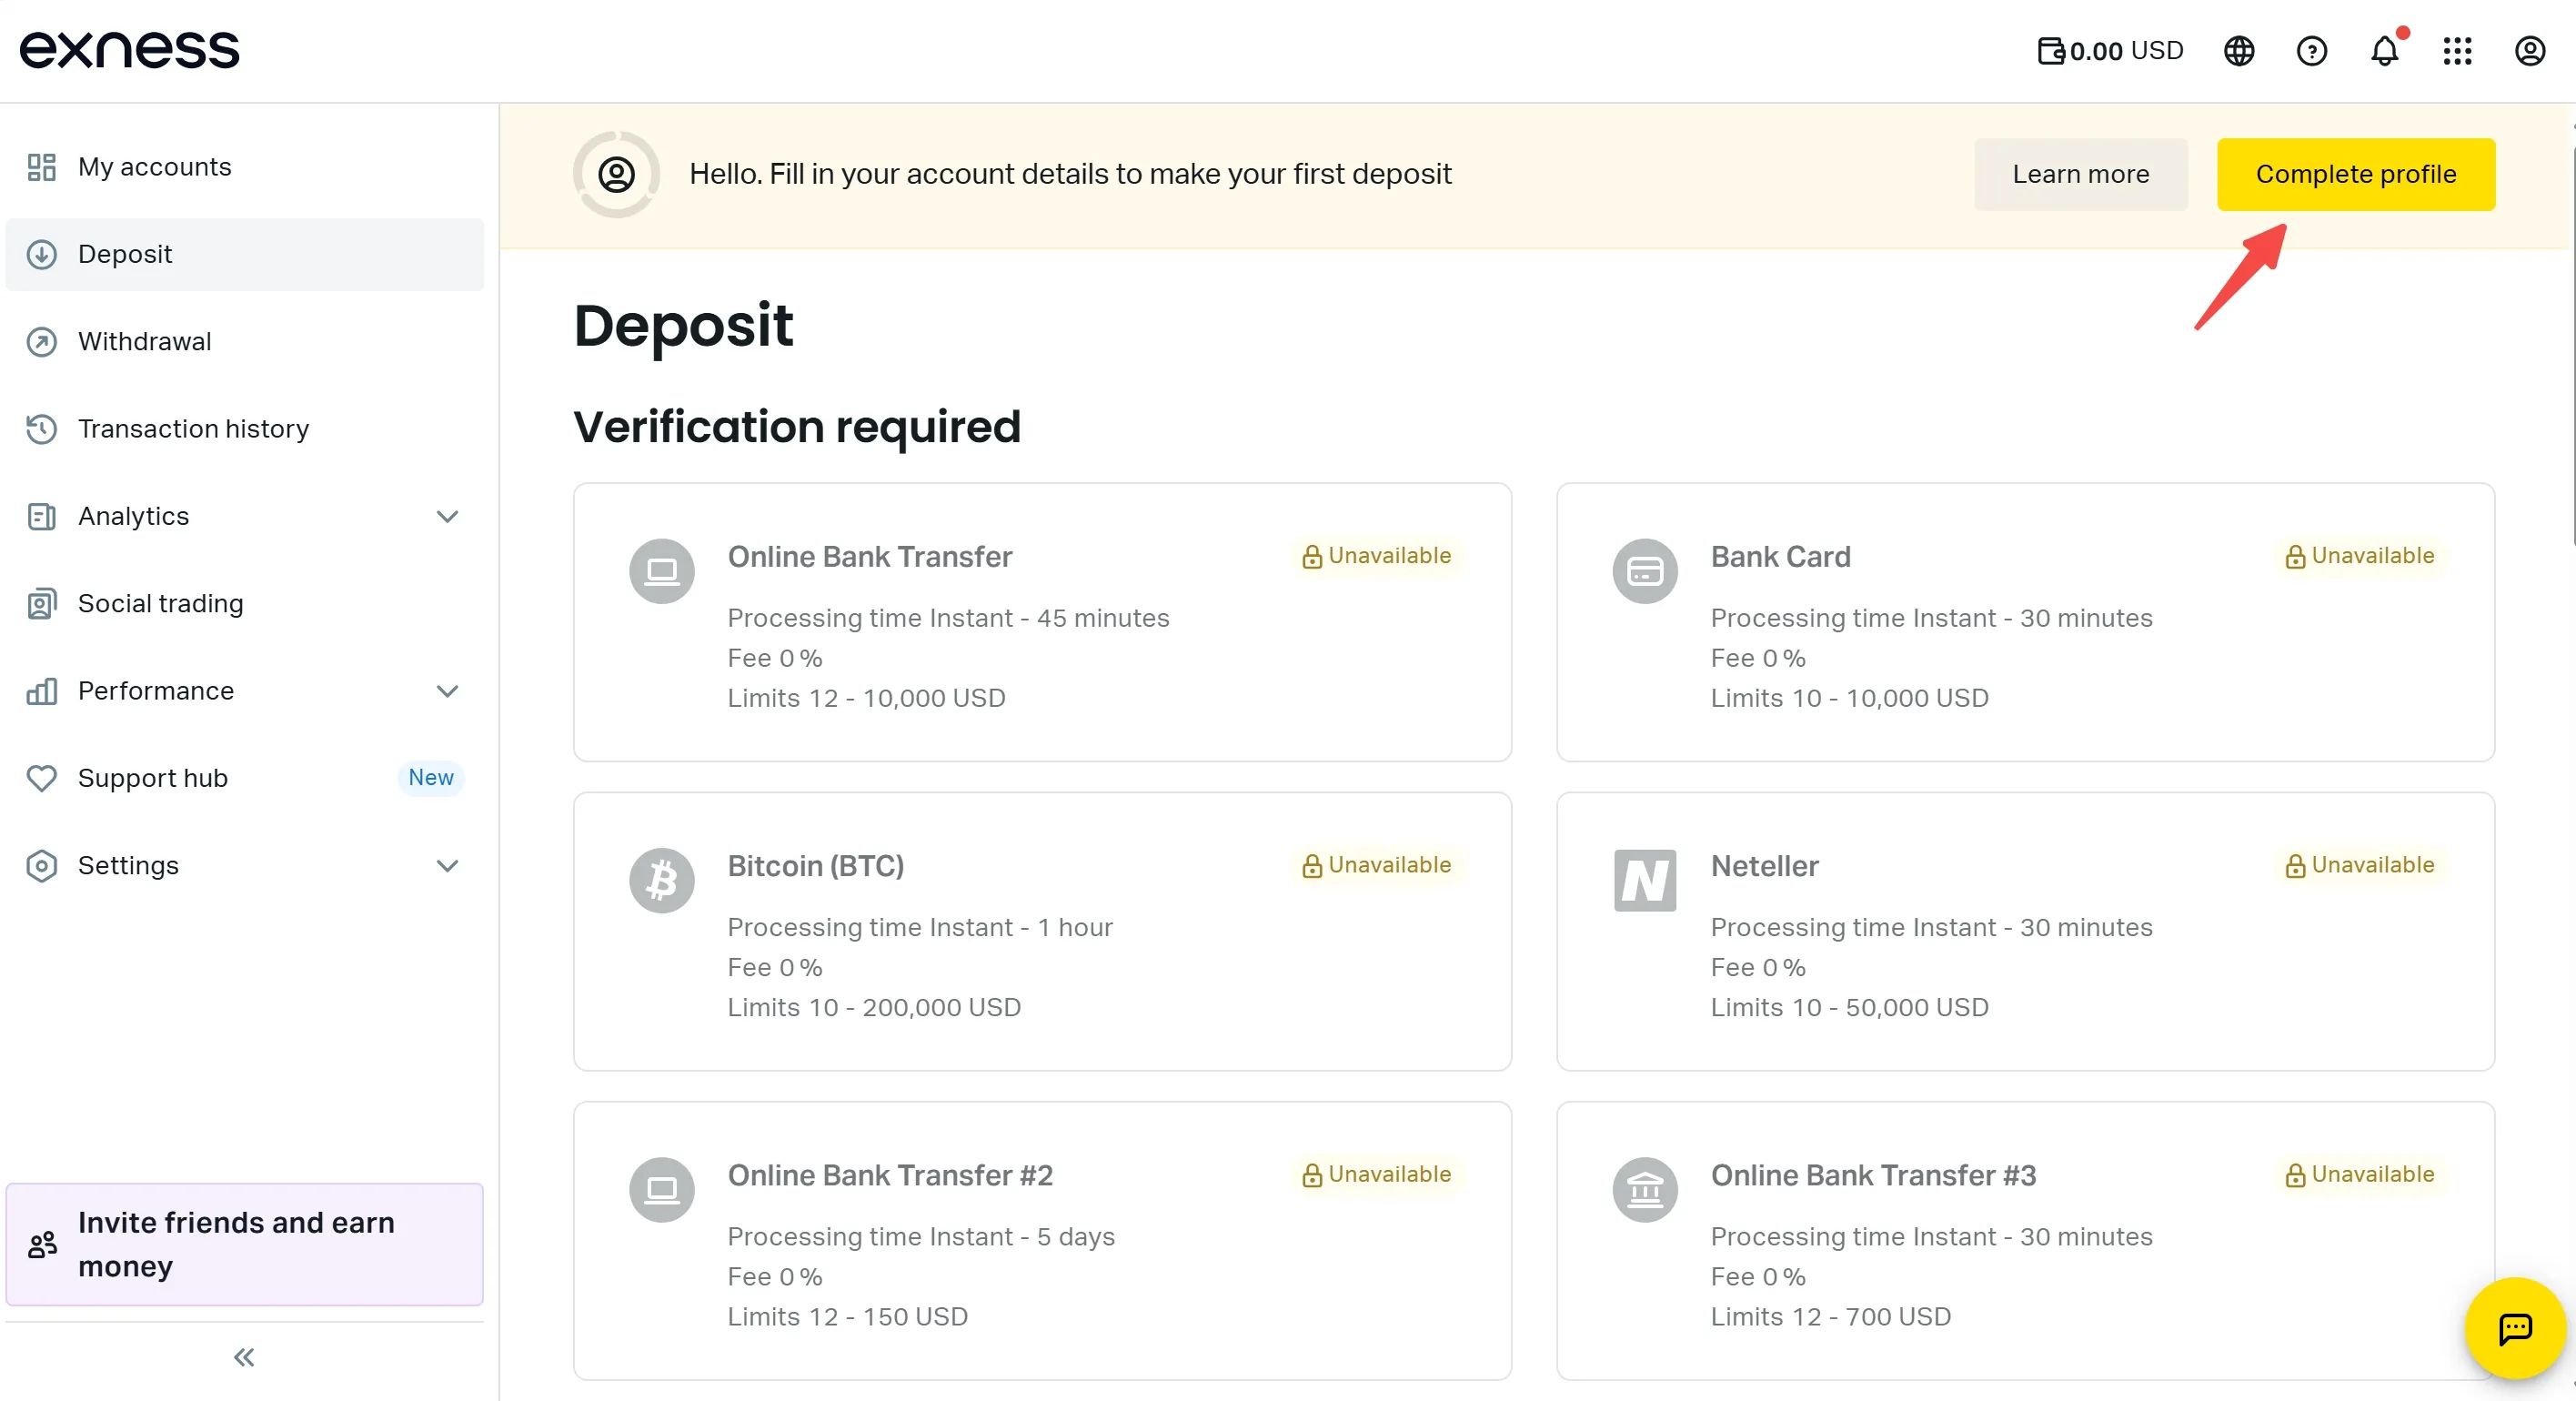Select the Bitcoin (BTC) title
Screen dimensions: 2576x1401
pos(815,866)
